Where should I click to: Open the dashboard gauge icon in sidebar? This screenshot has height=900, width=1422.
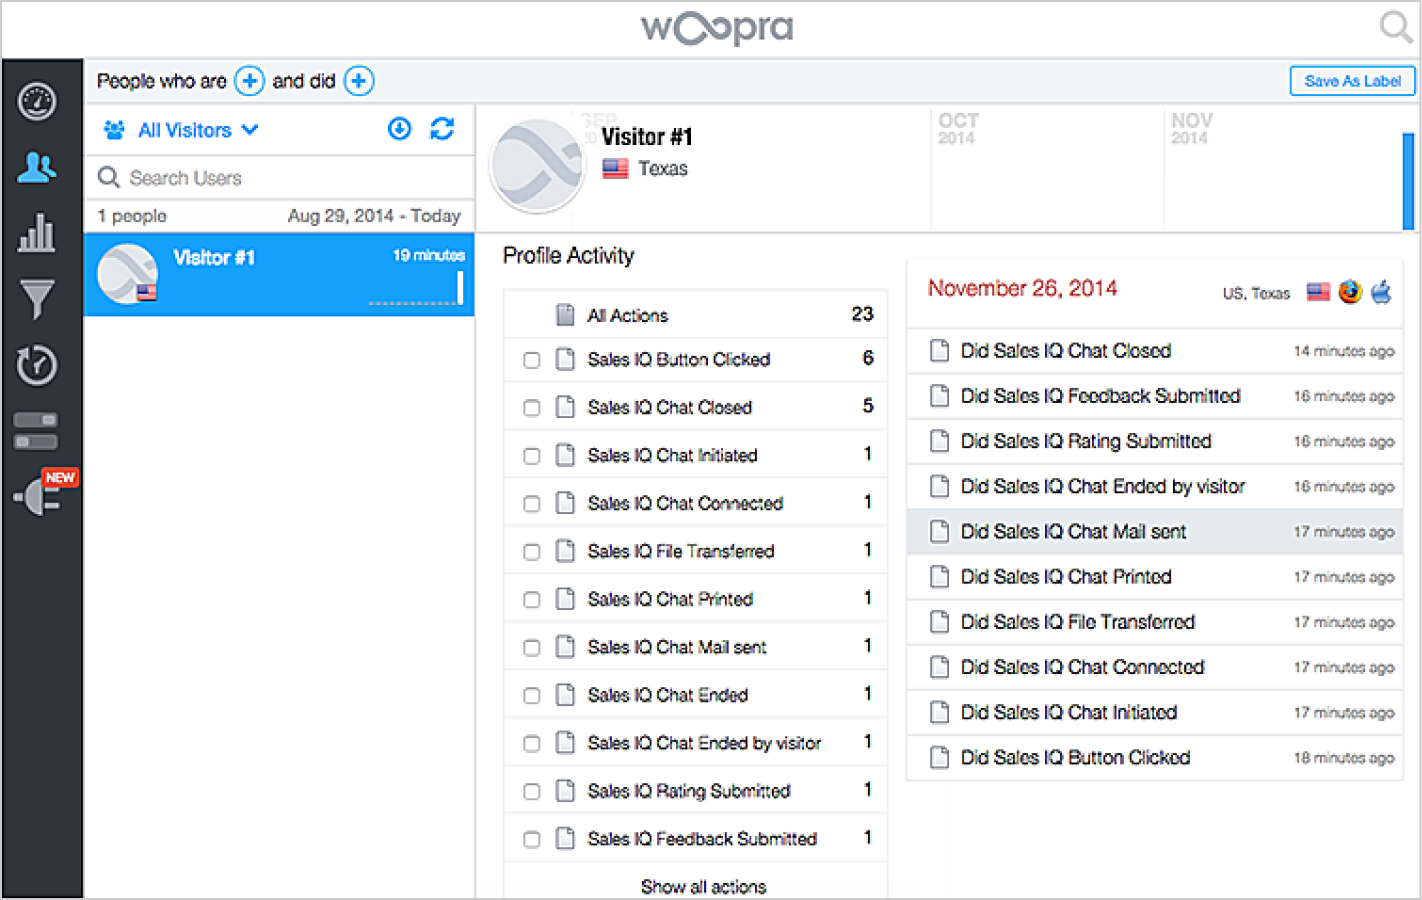point(37,101)
